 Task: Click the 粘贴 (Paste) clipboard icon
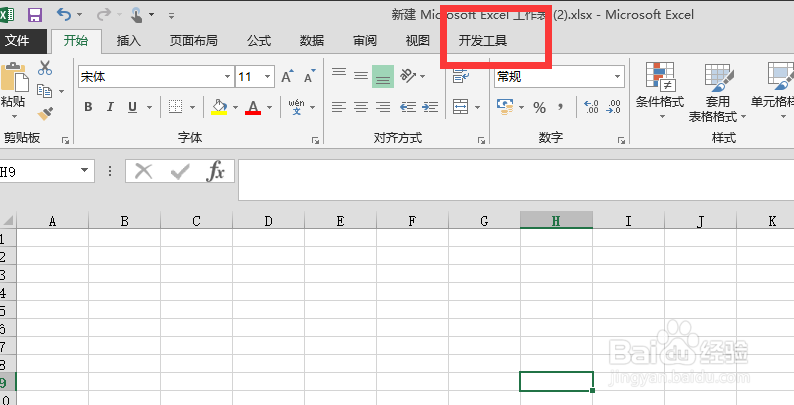point(14,77)
